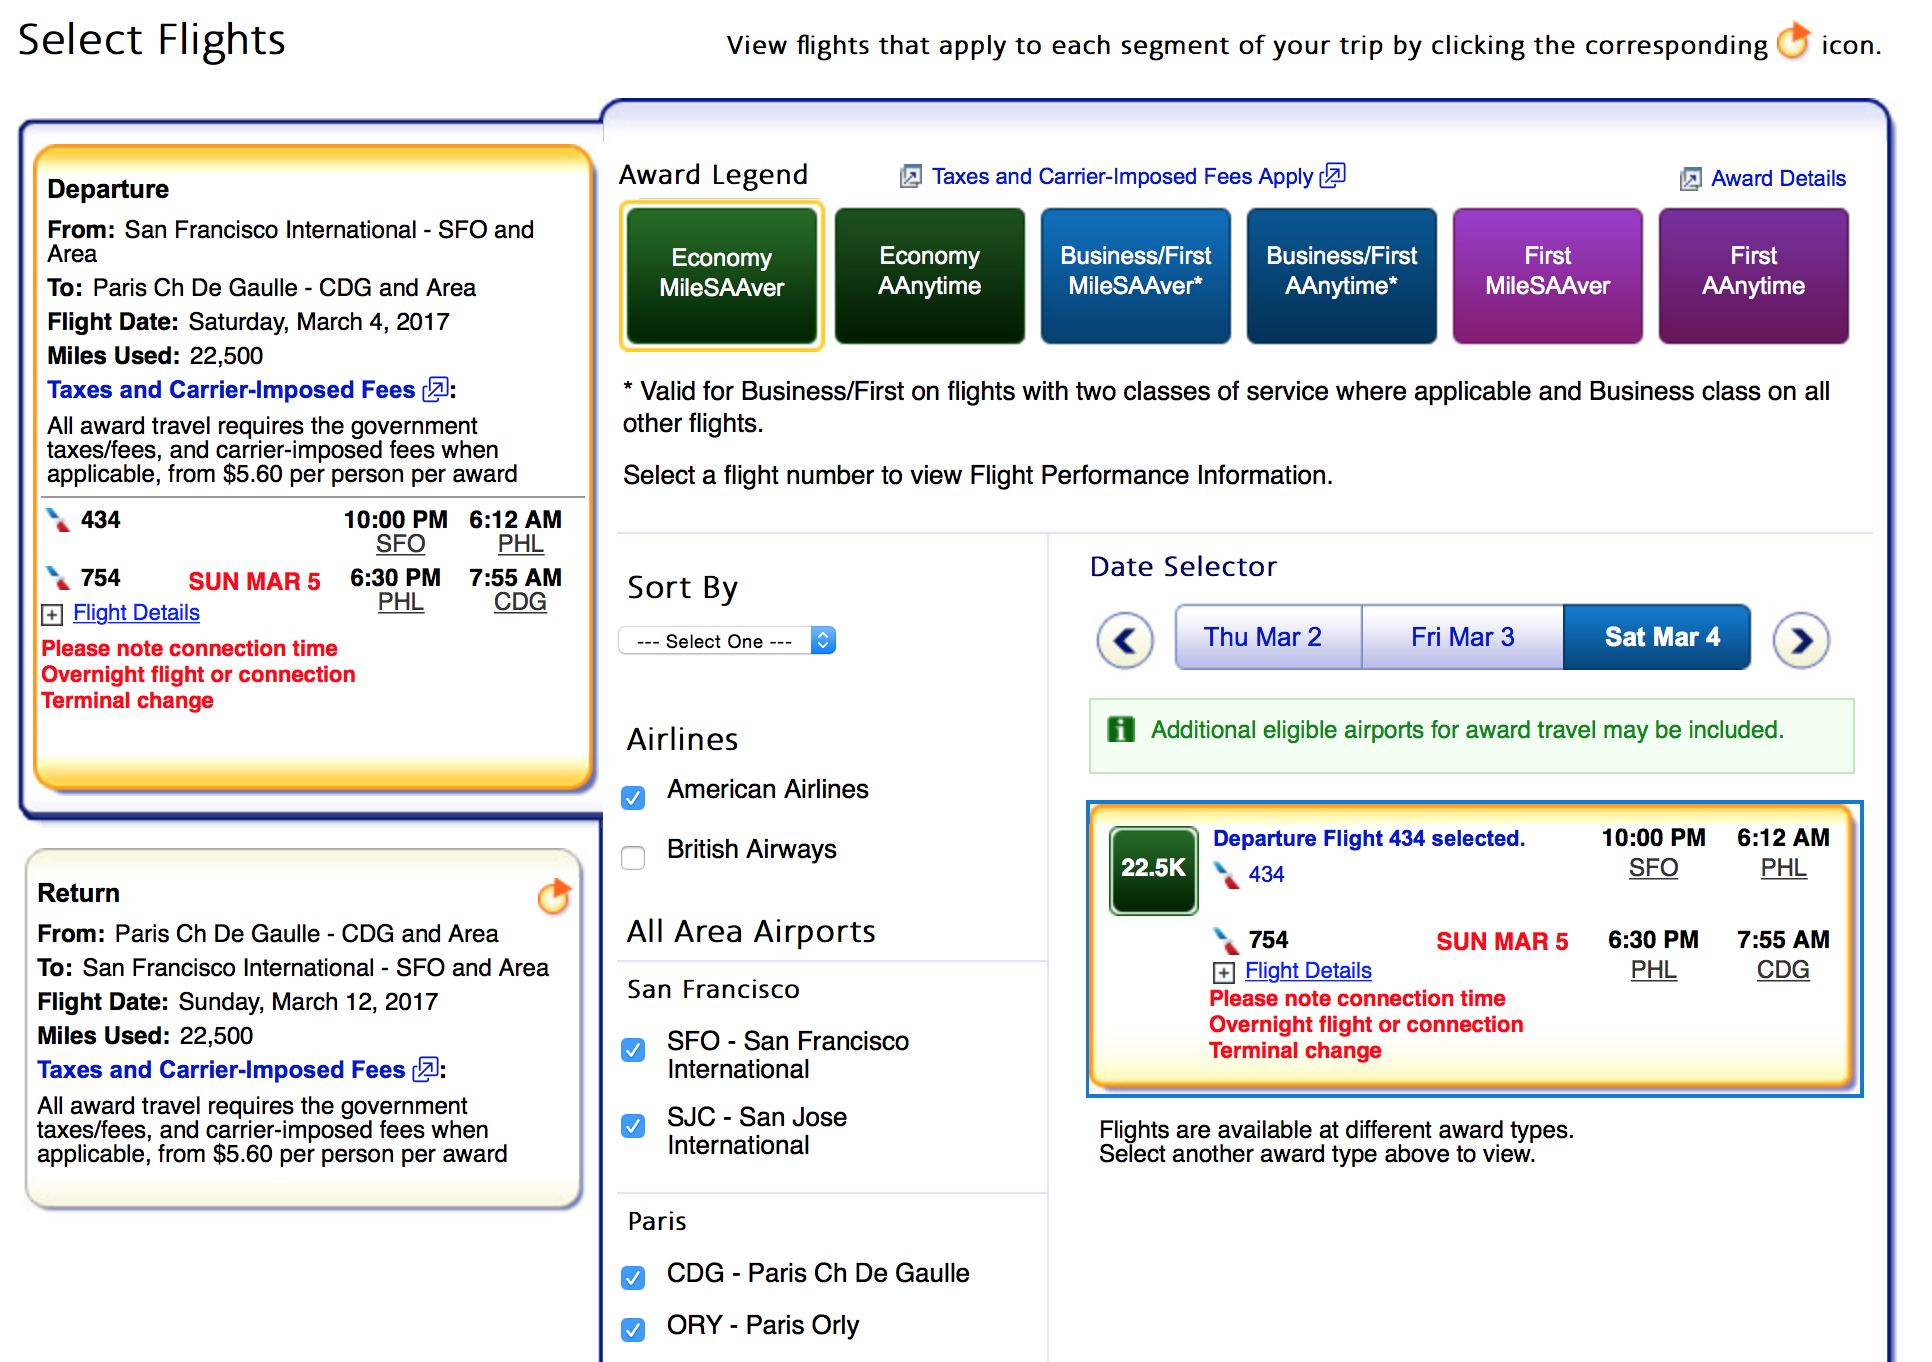Click flight number 434 link in flight card
1932x1362 pixels.
pyautogui.click(x=1266, y=875)
